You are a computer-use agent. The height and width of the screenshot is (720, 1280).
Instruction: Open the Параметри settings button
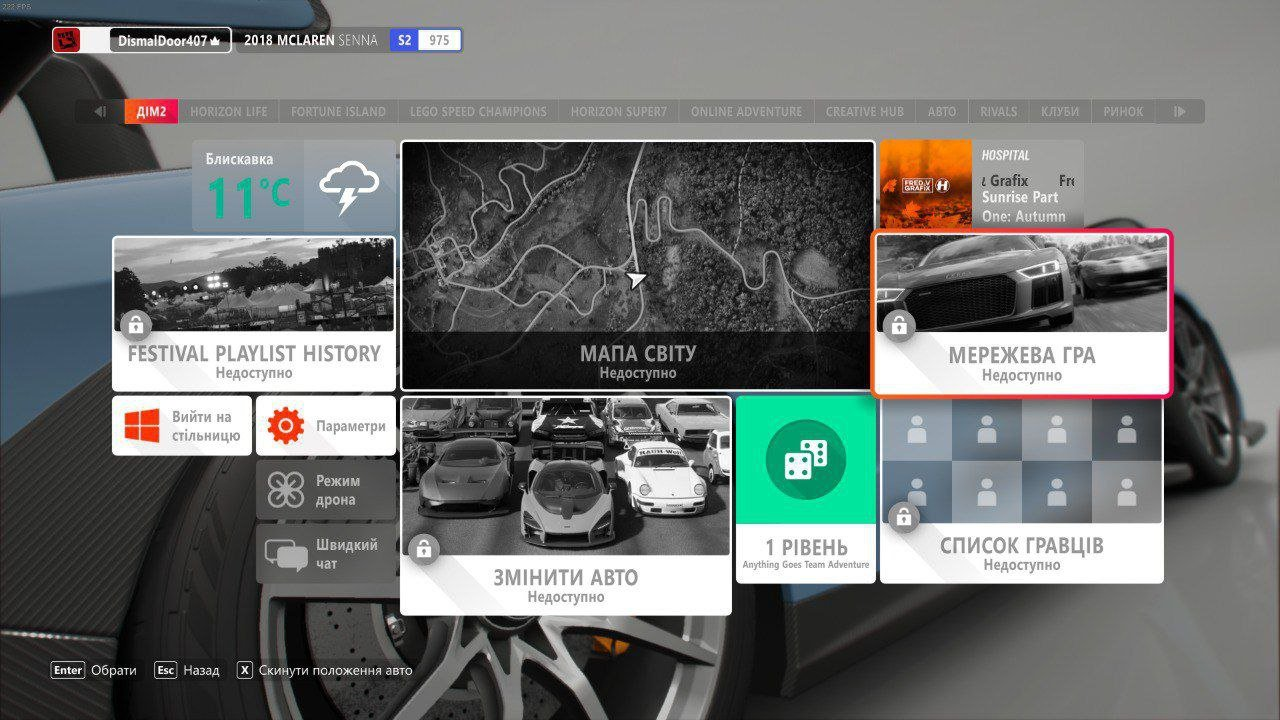pyautogui.click(x=326, y=425)
